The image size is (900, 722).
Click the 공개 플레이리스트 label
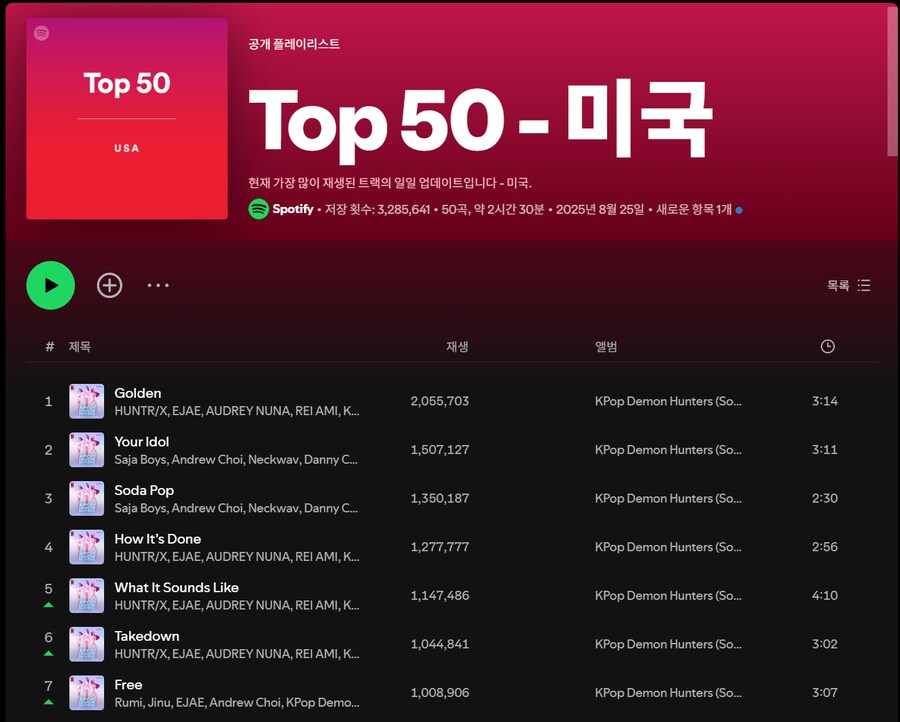click(x=294, y=44)
